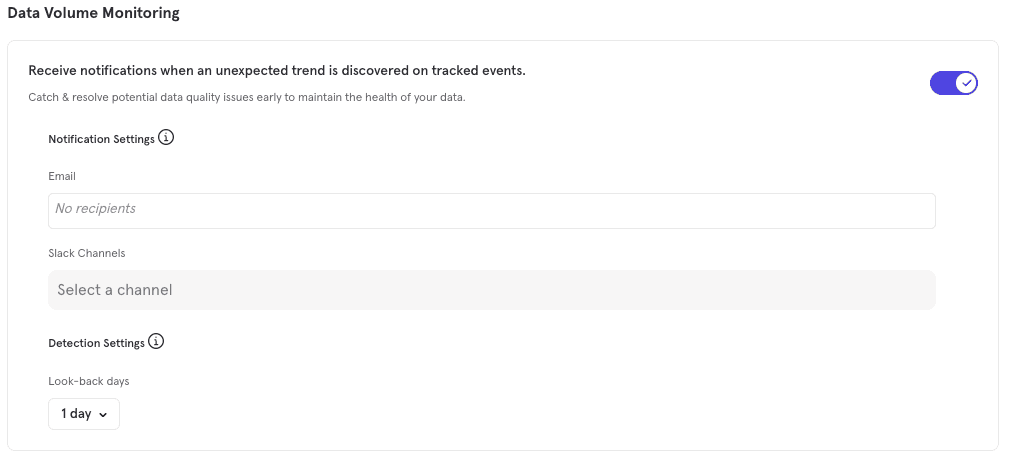Click the purple track of the toggle switch

point(941,83)
